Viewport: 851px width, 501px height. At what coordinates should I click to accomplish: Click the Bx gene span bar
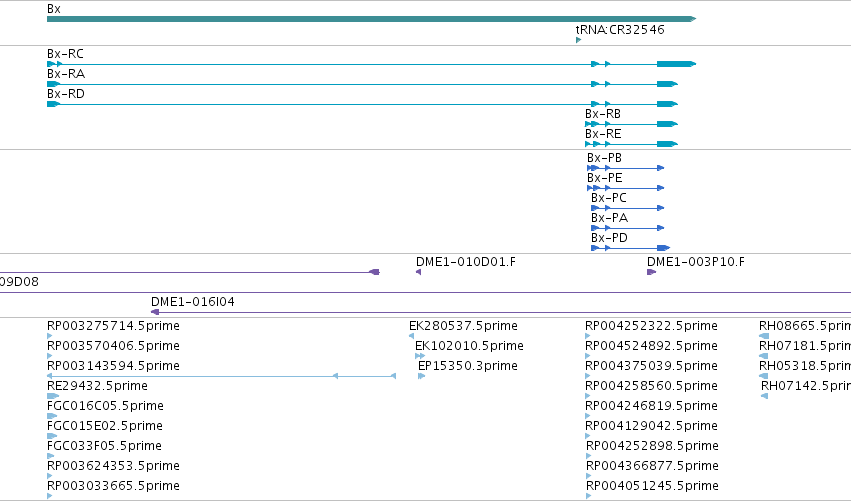coord(371,19)
